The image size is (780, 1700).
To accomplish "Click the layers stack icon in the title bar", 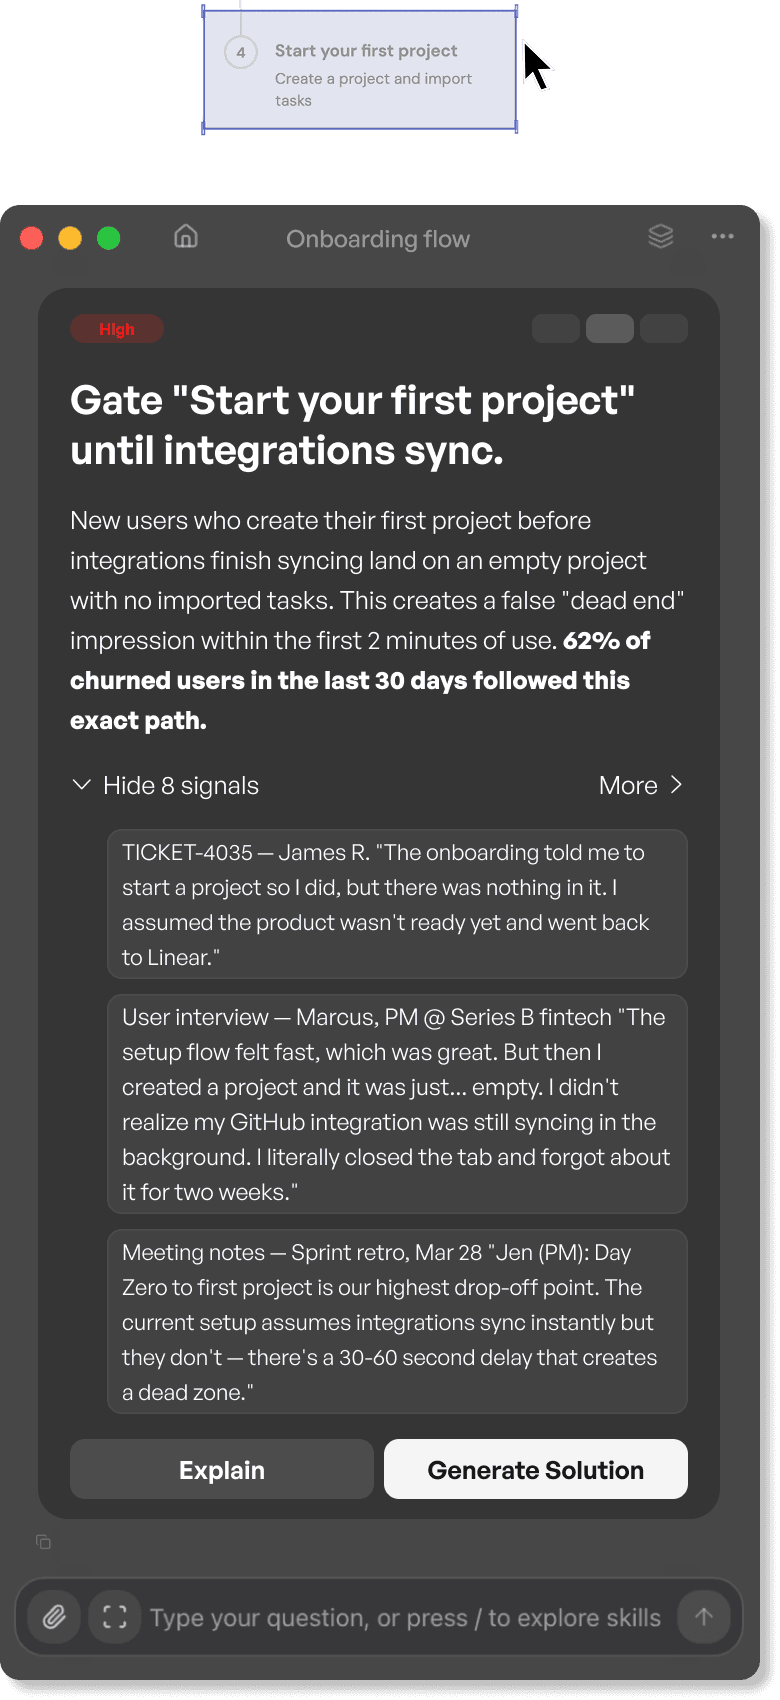I will coord(660,237).
